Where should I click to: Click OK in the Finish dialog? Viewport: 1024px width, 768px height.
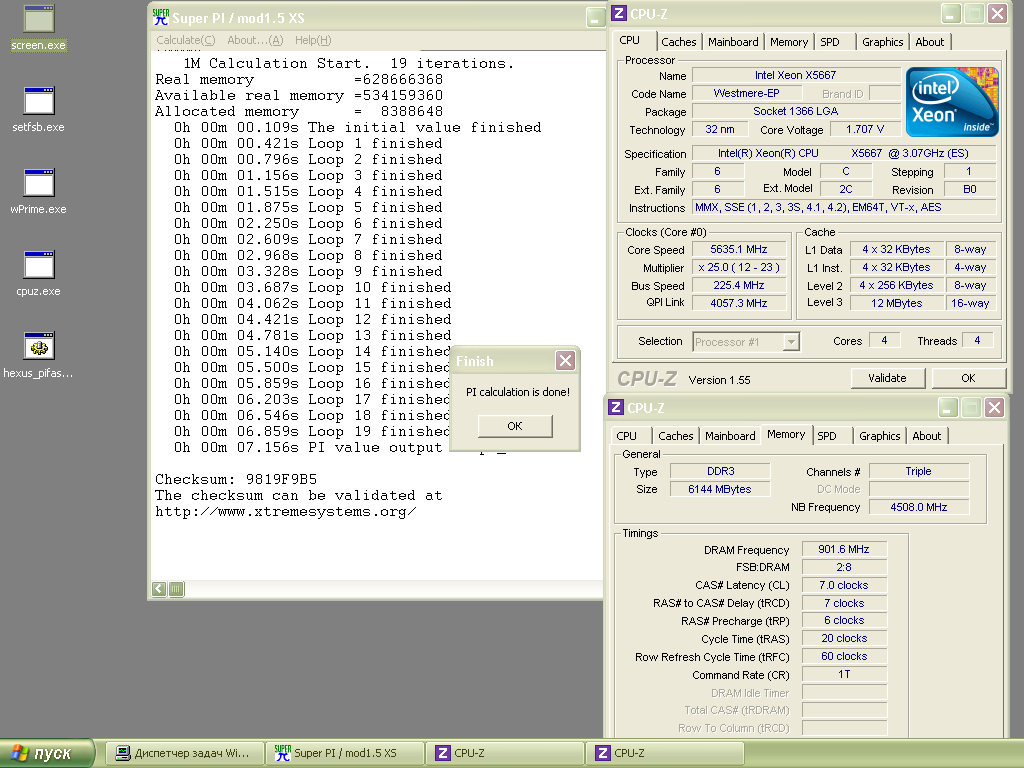(515, 426)
